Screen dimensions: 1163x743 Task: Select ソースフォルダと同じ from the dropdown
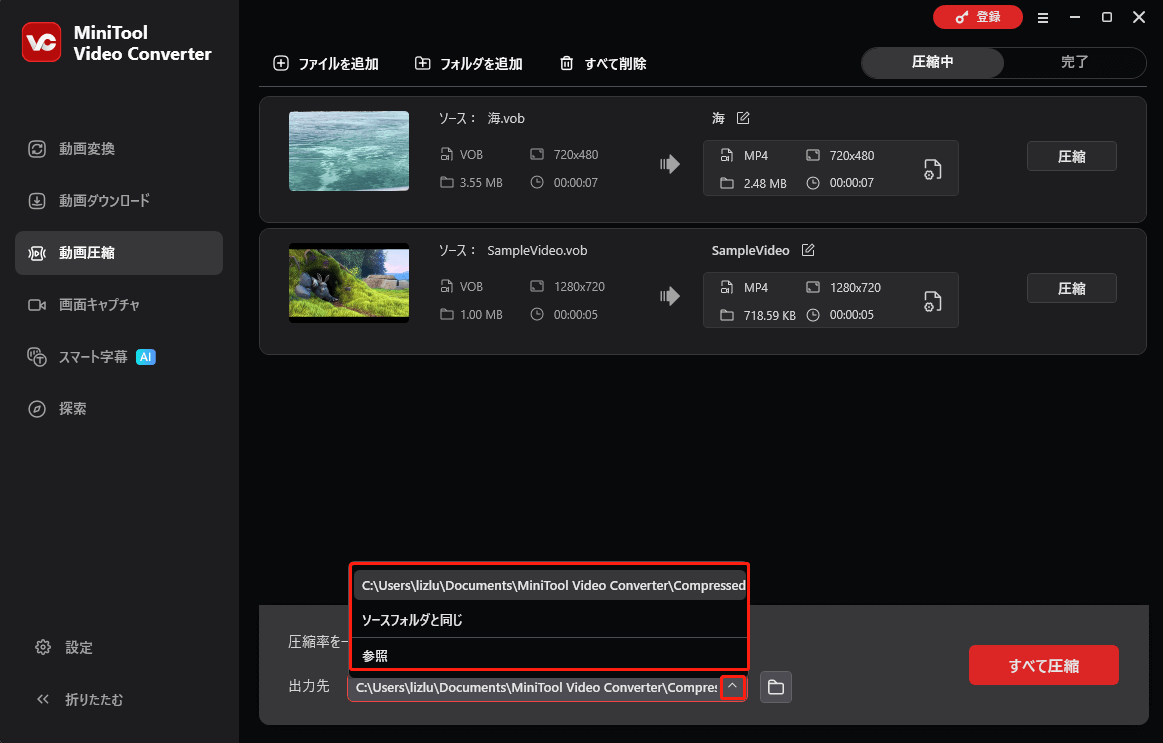point(413,622)
